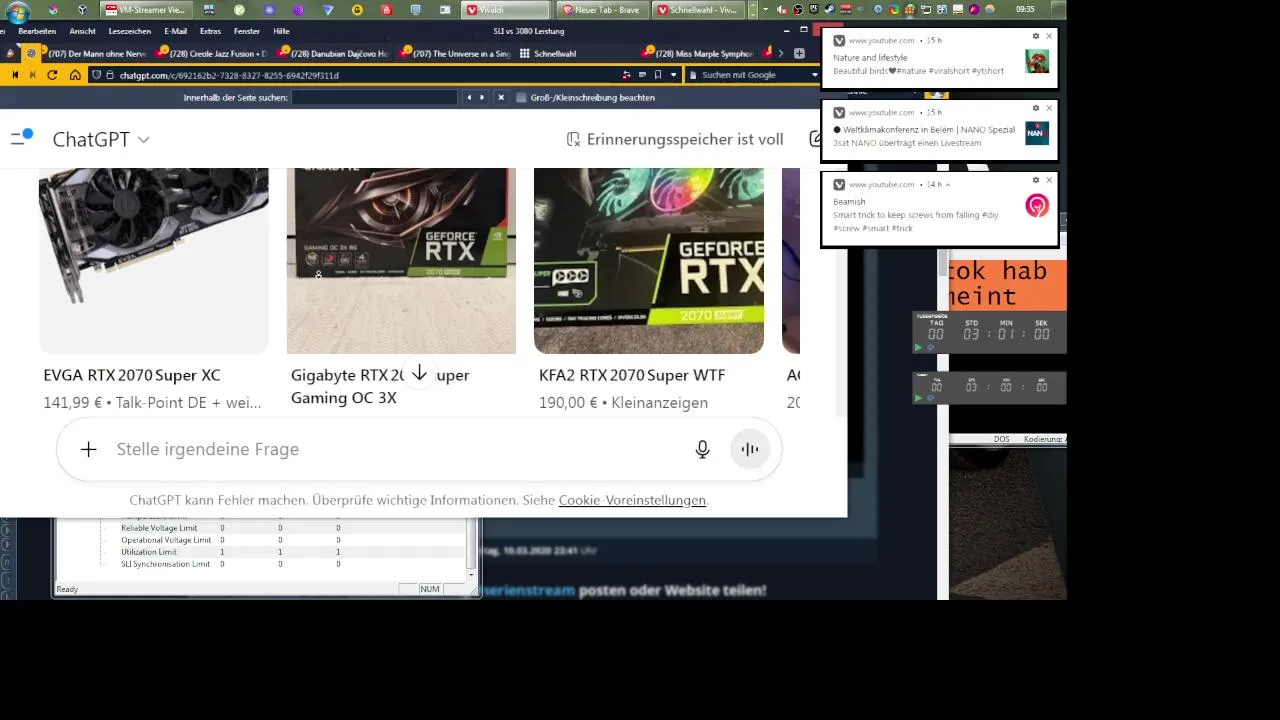Screen dimensions: 1280x720
Task: Click the plus attach button in prompt
Action: [88, 450]
